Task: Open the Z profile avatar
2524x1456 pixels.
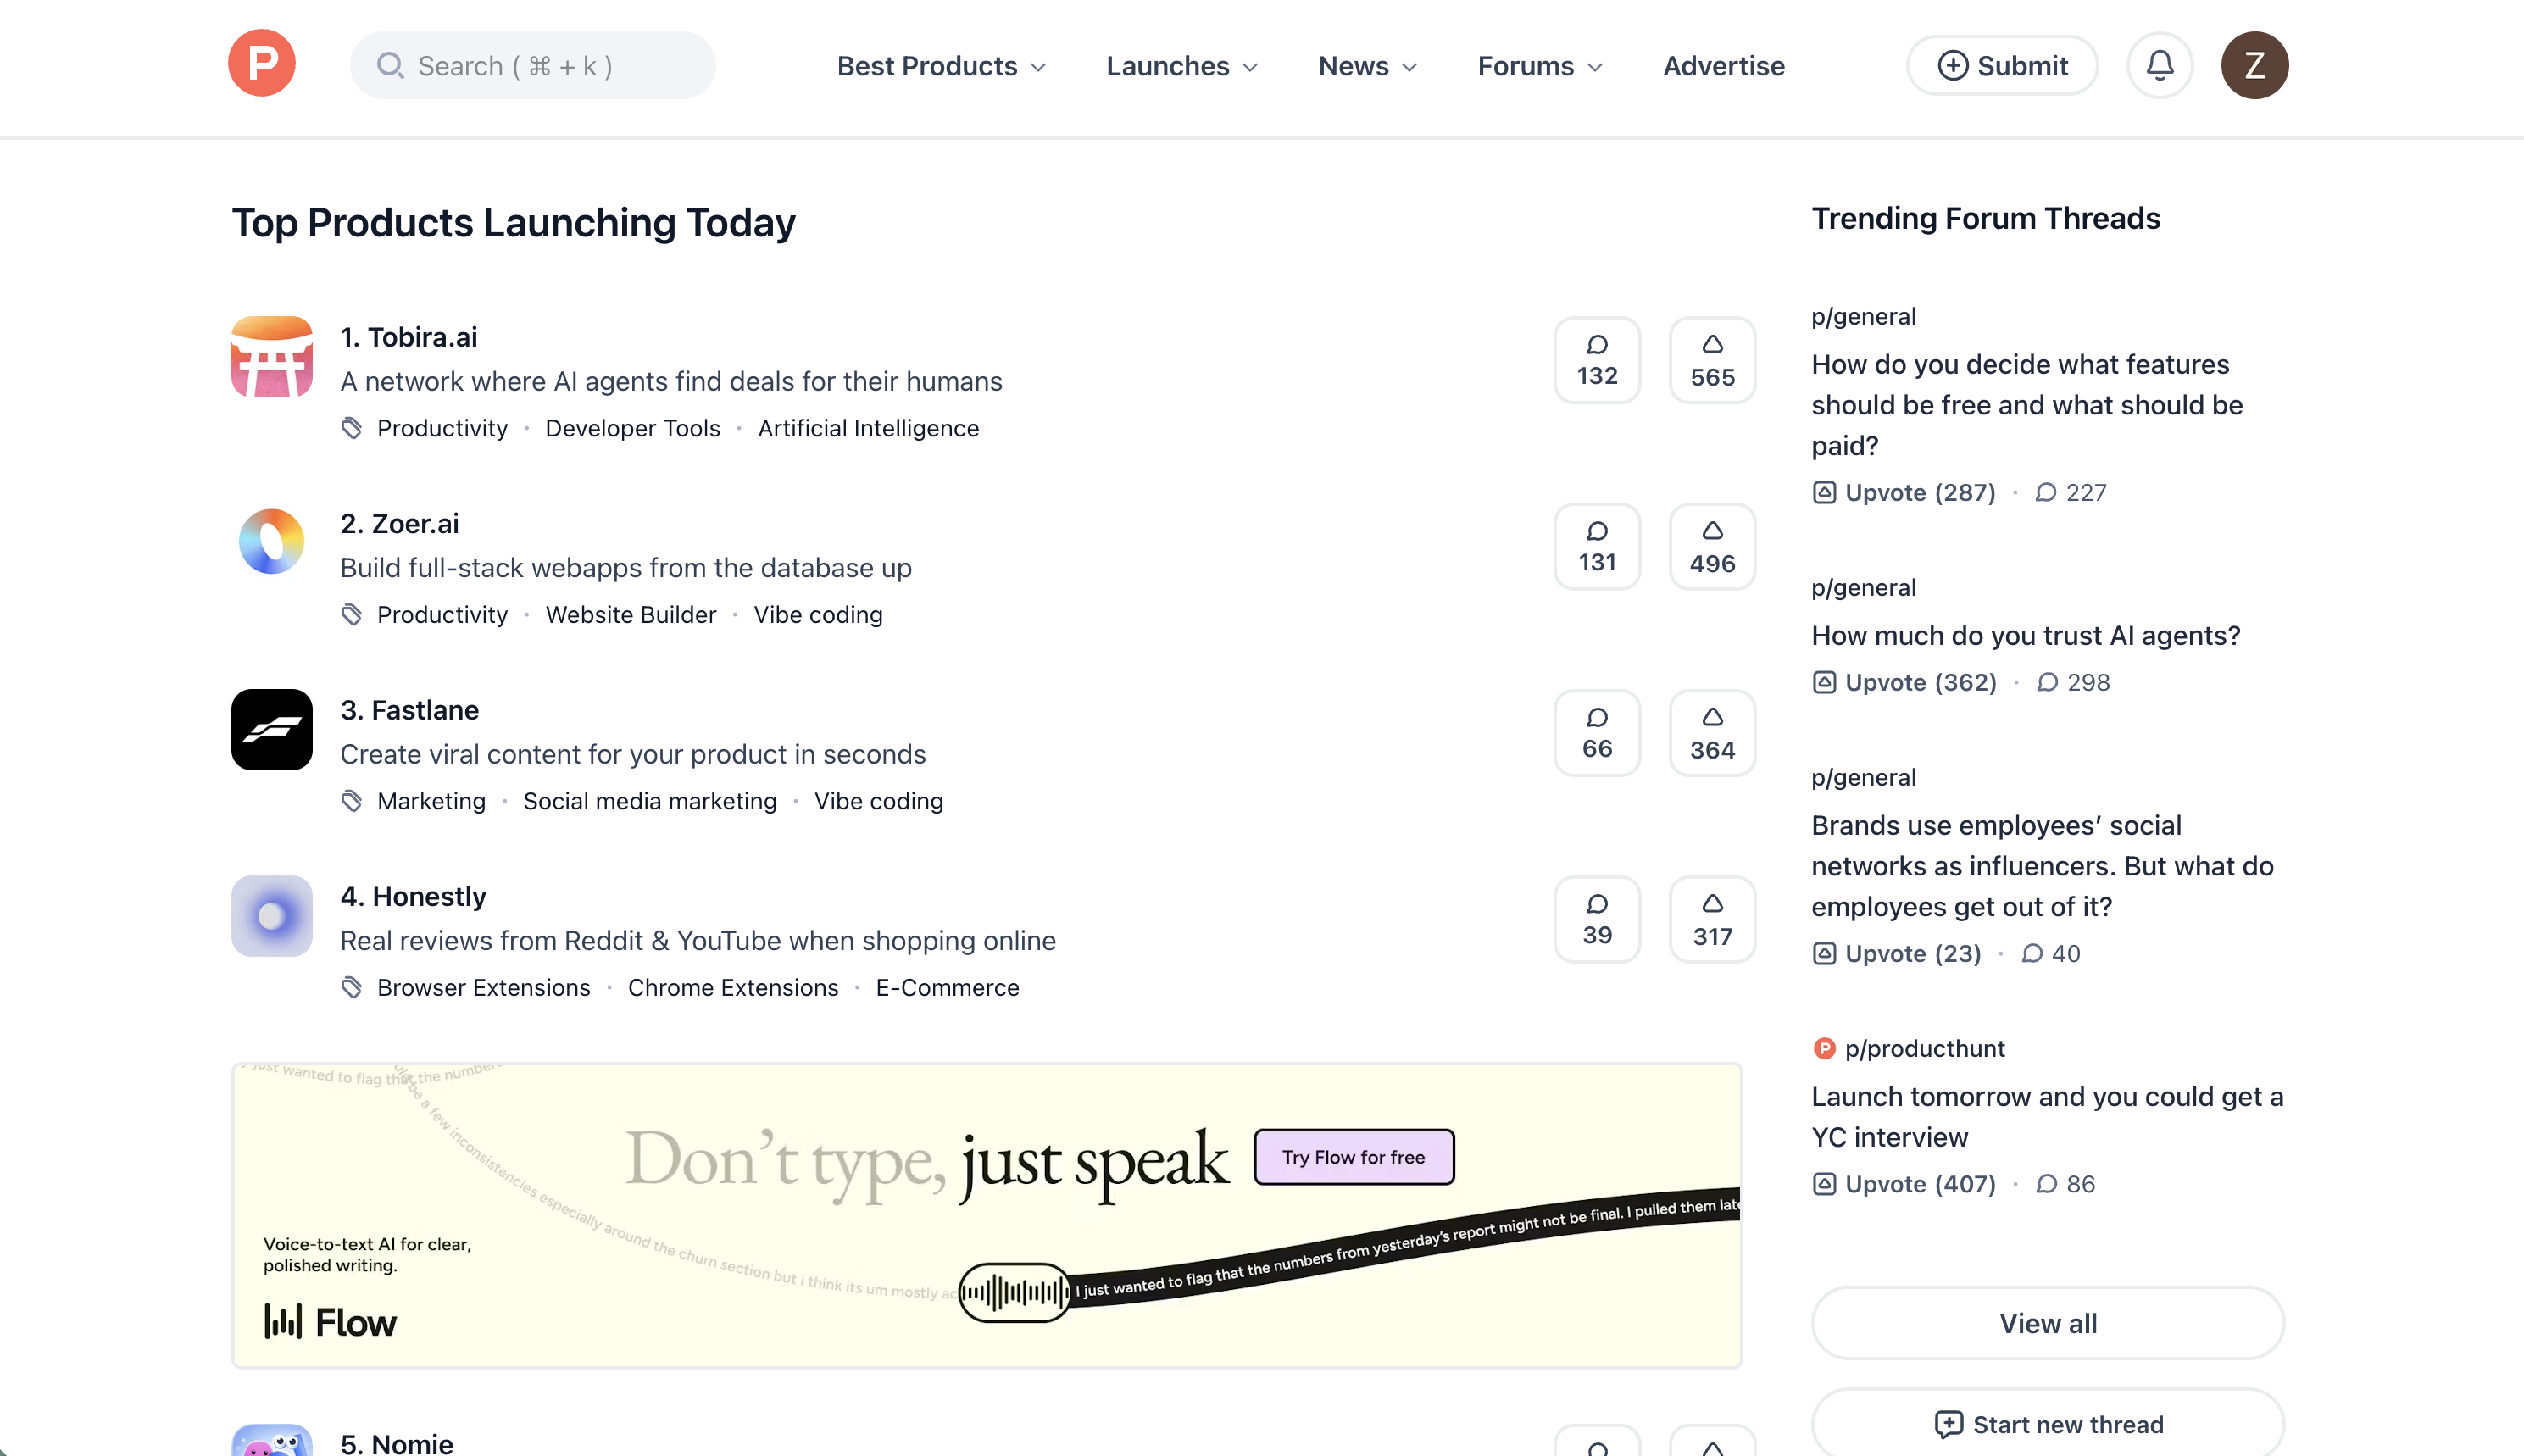Action: tap(2254, 66)
